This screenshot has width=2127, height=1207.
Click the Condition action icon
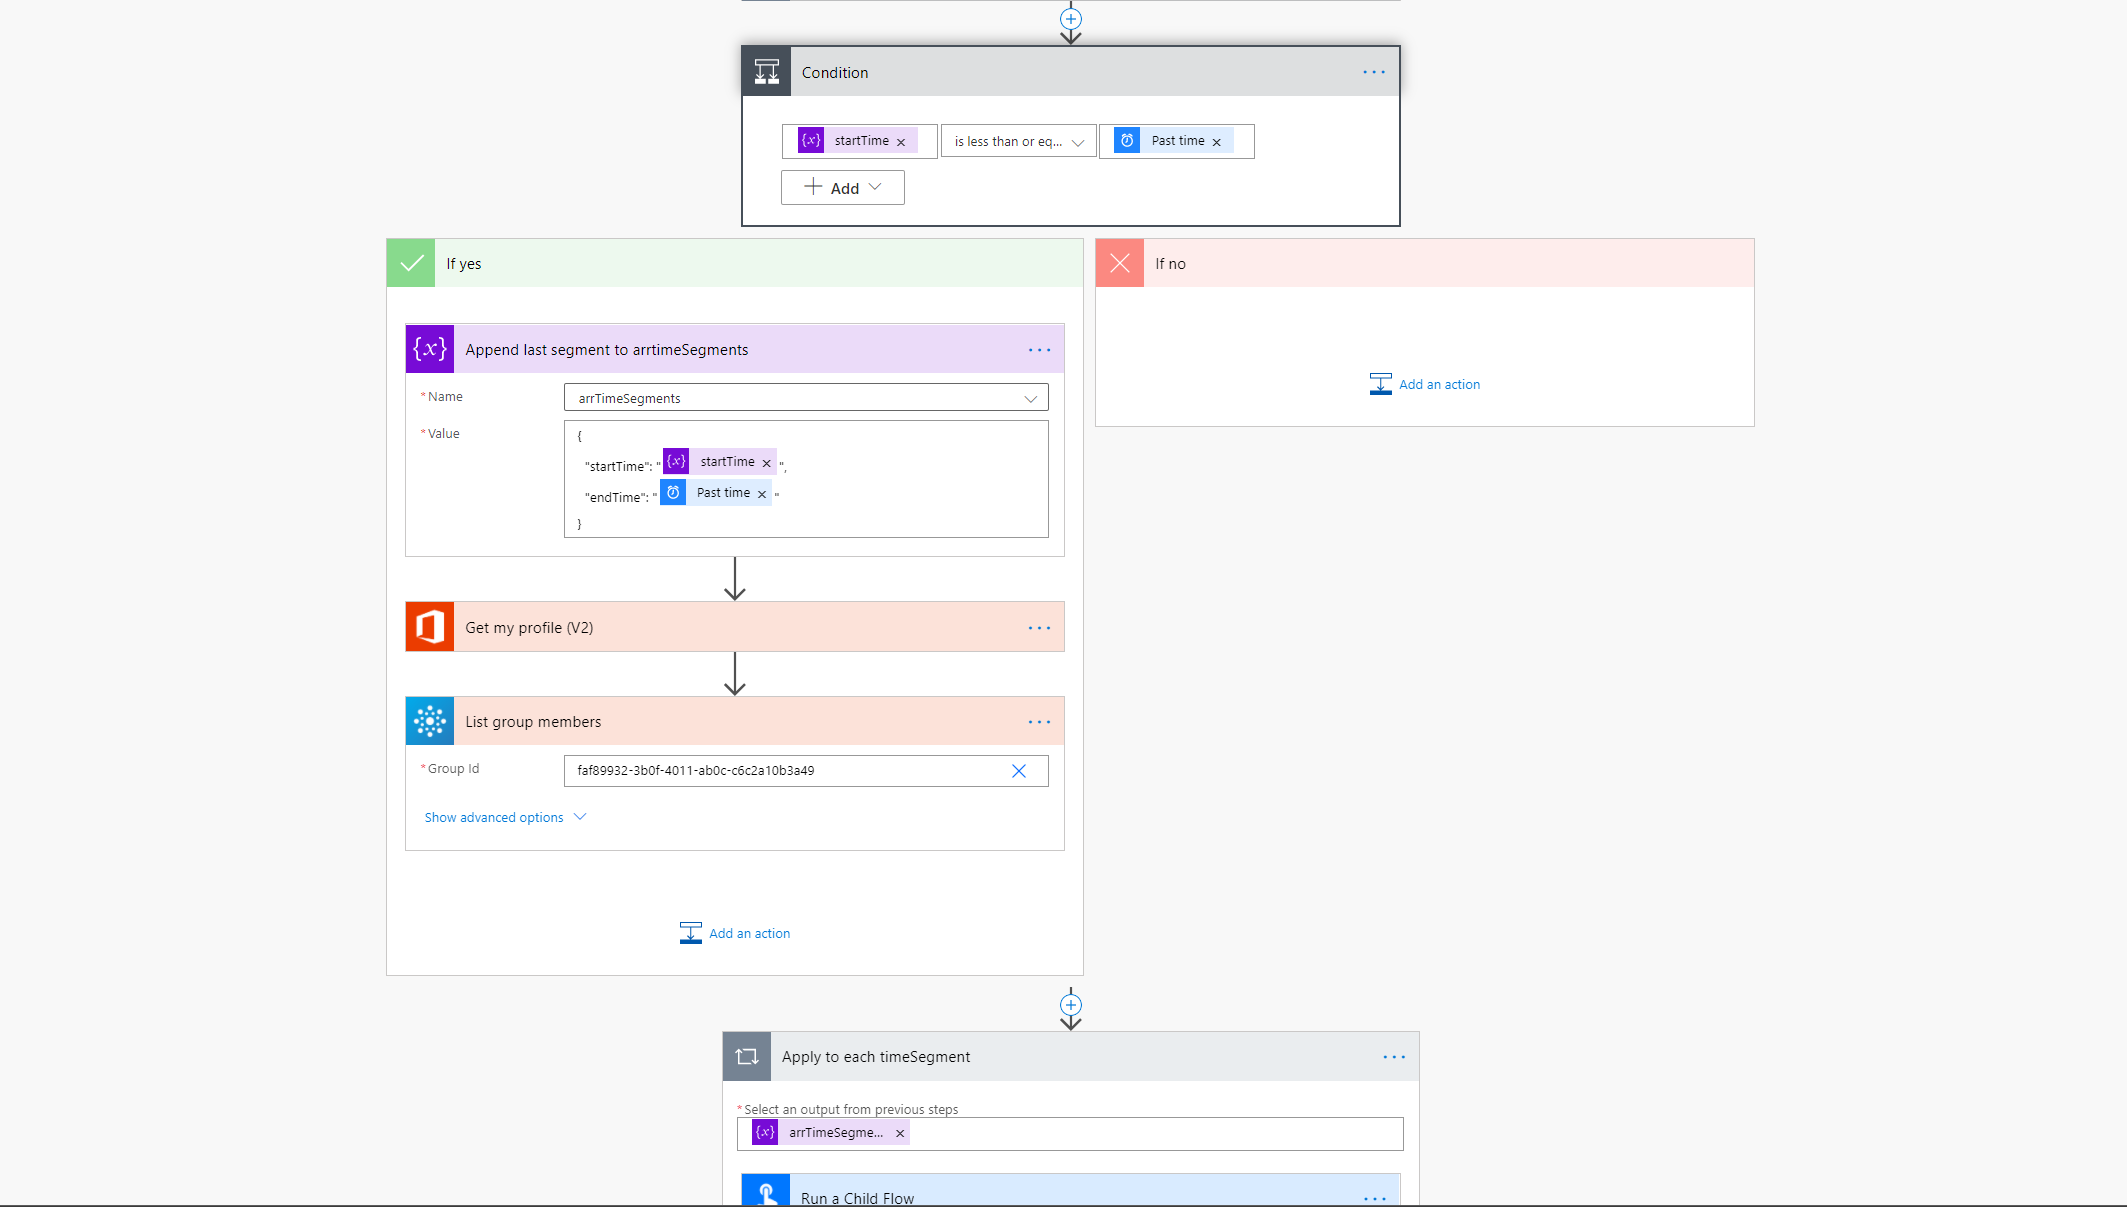click(x=766, y=71)
